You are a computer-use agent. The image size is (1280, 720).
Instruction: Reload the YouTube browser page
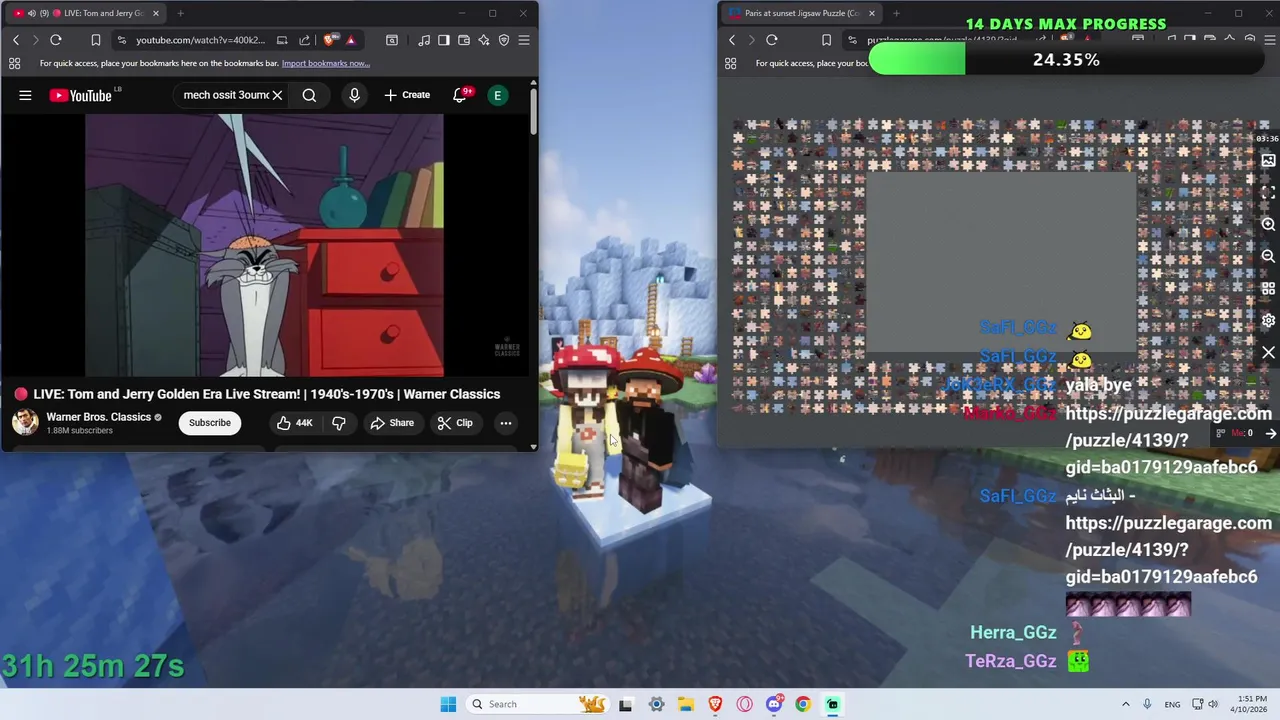tap(56, 40)
